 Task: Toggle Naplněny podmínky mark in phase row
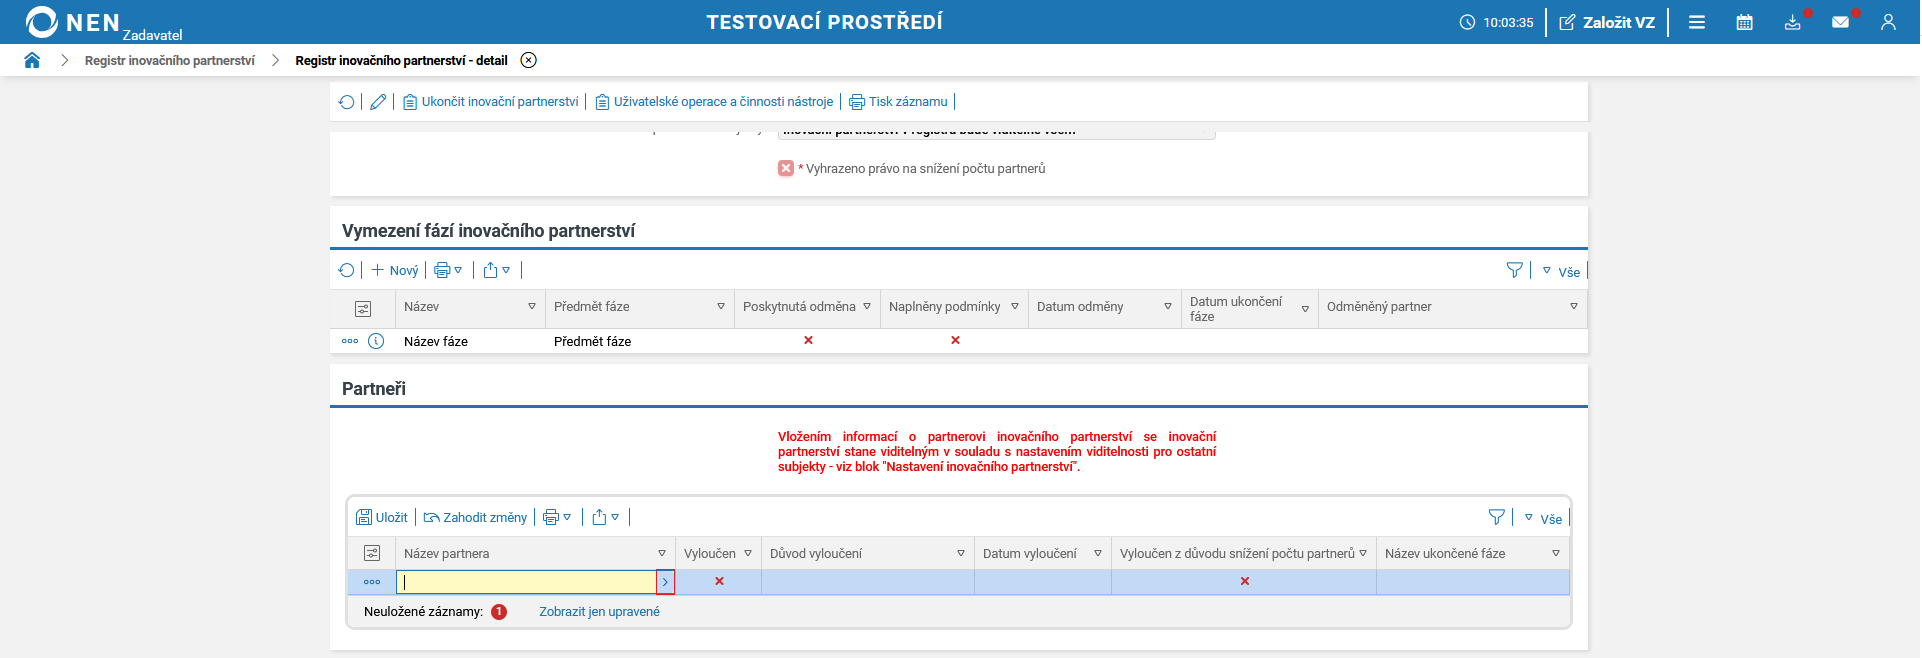click(x=955, y=340)
